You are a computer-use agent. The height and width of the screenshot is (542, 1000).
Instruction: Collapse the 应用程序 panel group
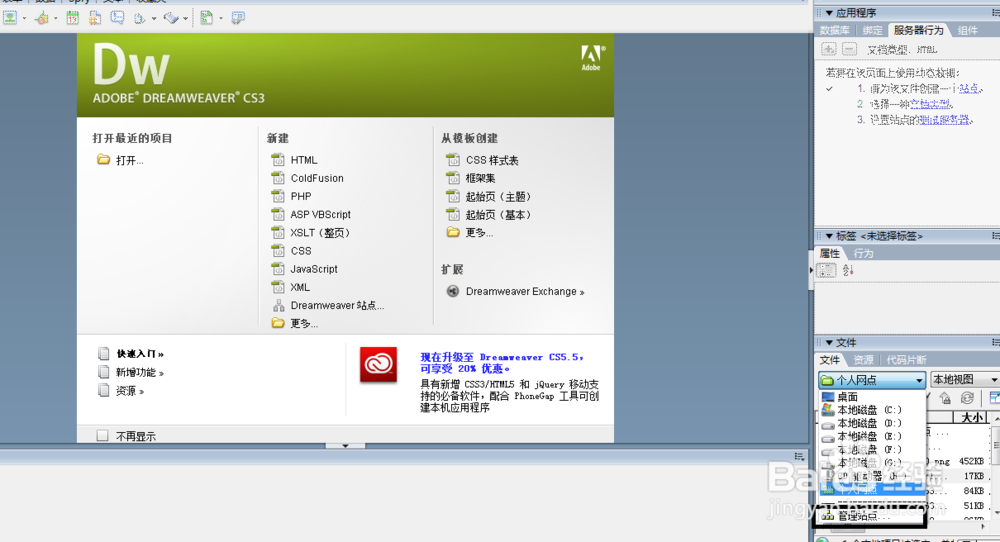(829, 13)
